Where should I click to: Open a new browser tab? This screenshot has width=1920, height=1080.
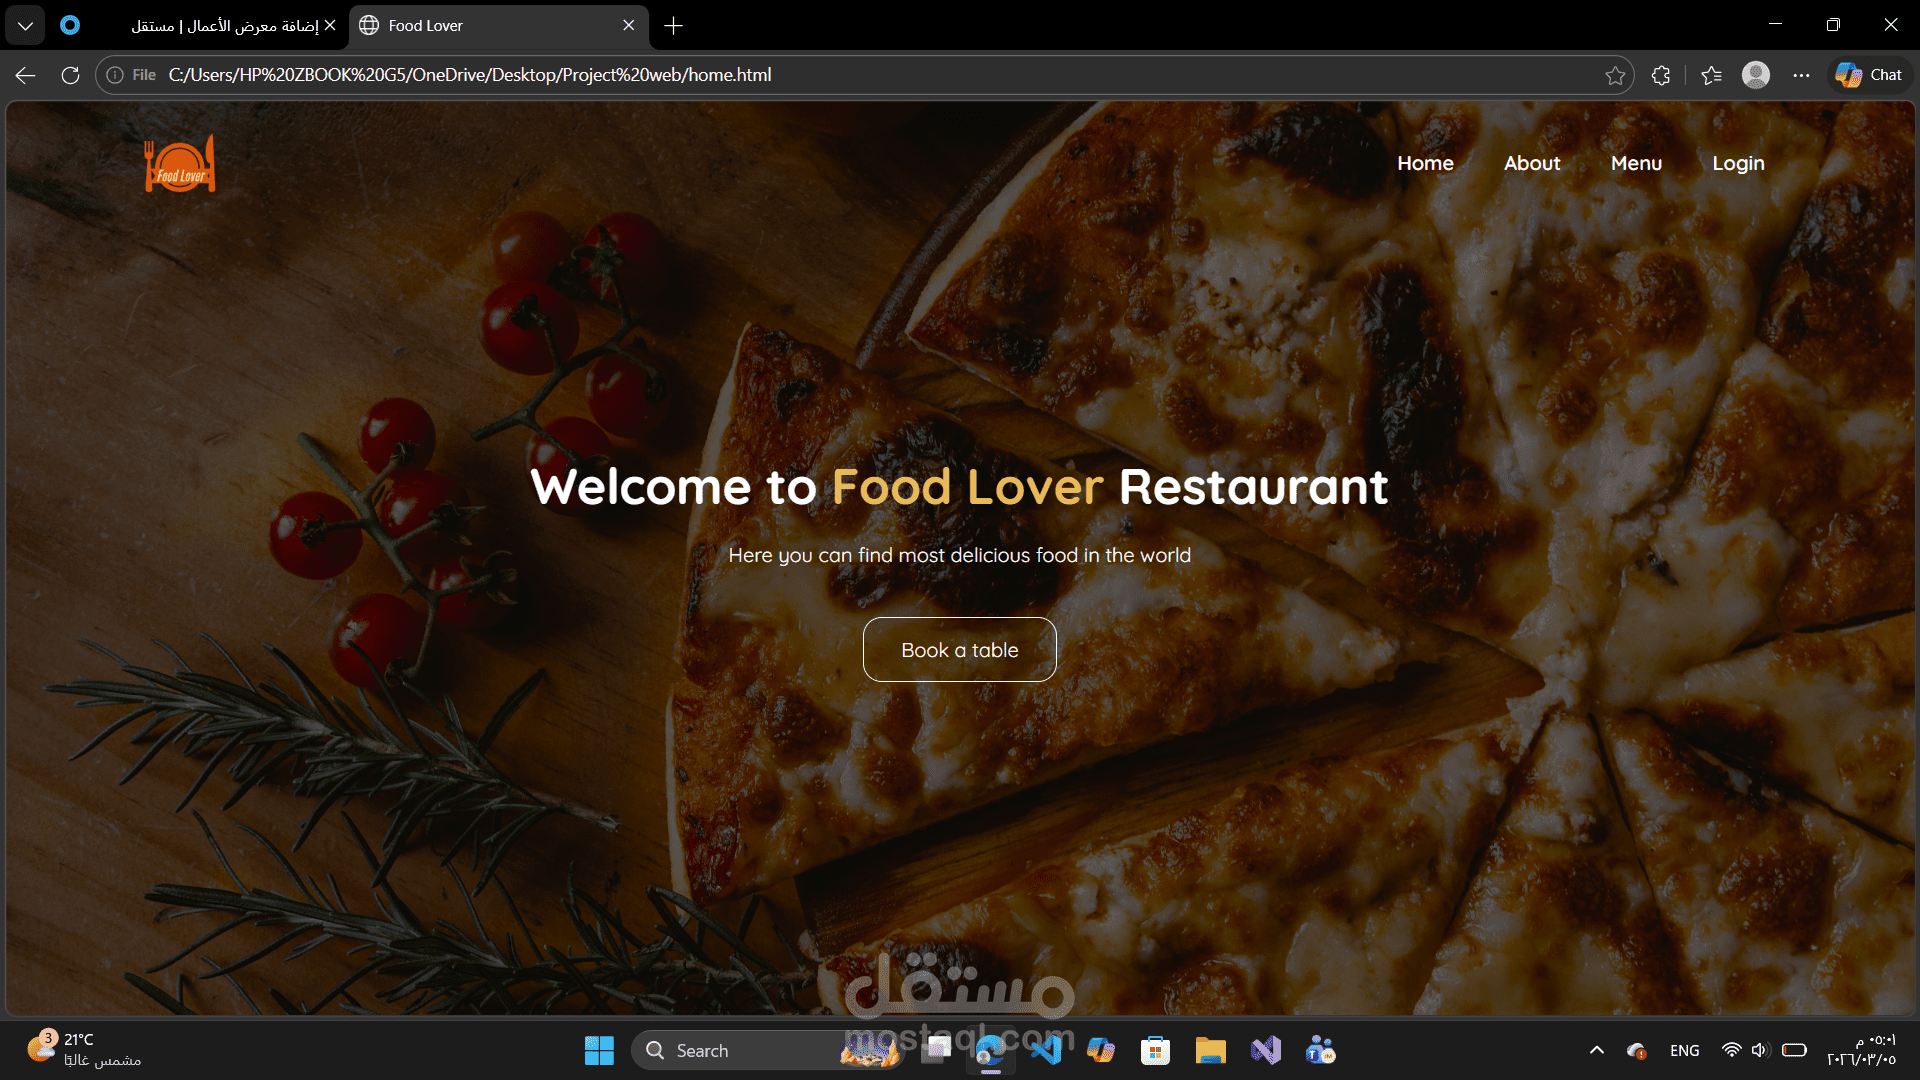[673, 25]
